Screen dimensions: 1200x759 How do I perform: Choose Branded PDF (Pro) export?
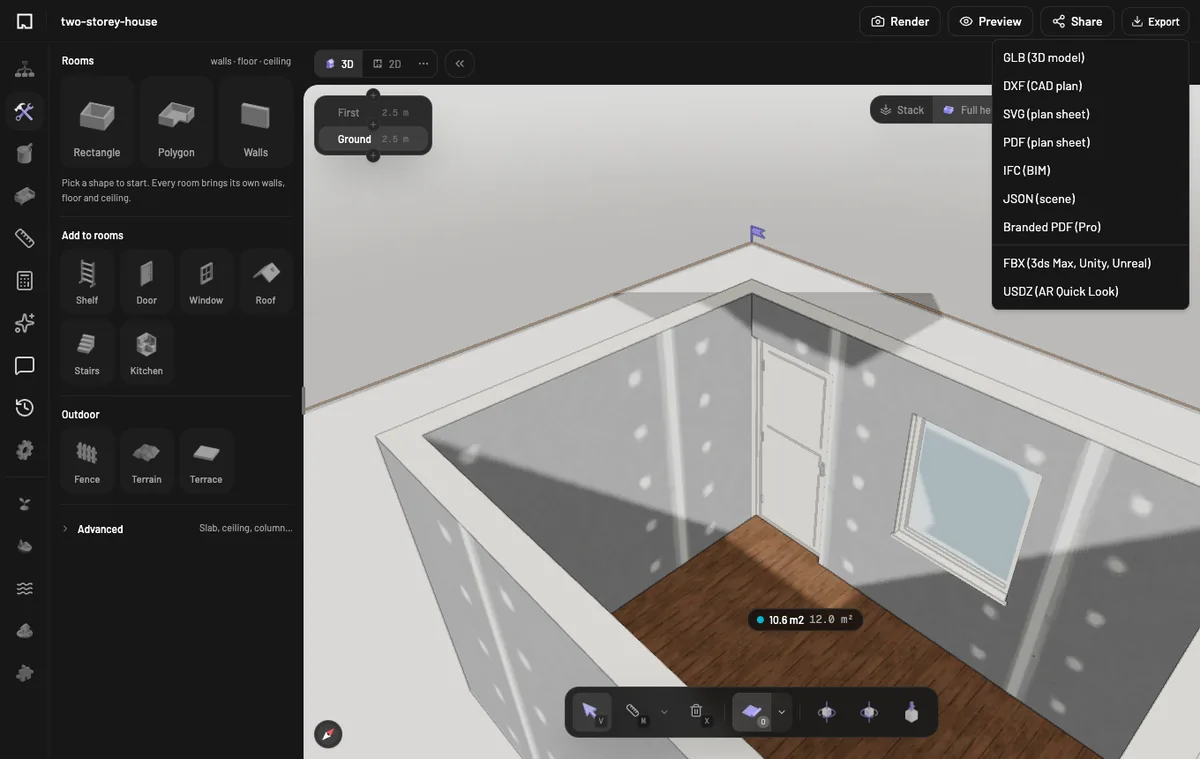pos(1090,227)
